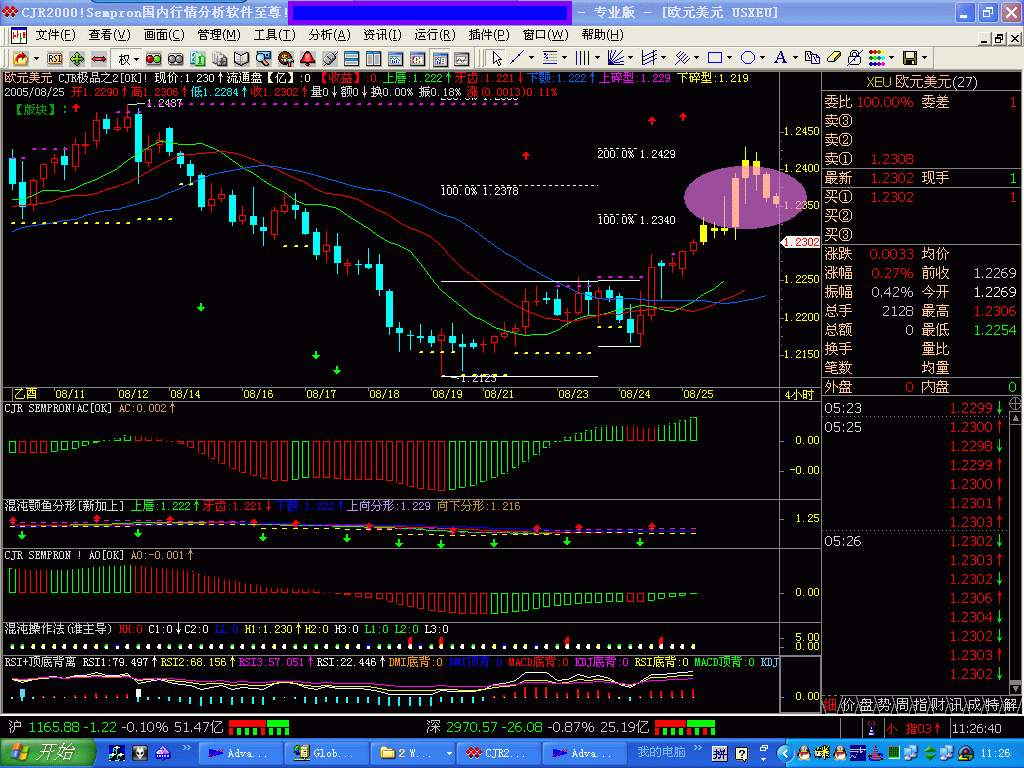1024x768 pixels.
Task: Open the CJR2... taskbar window button
Action: click(498, 753)
